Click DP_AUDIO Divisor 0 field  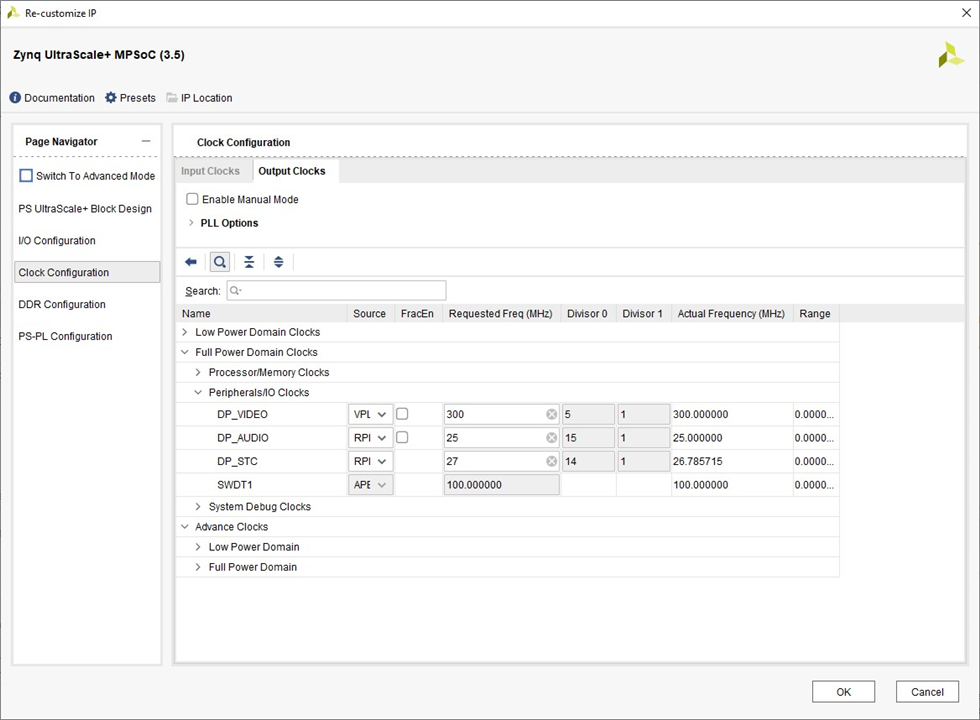pos(588,438)
